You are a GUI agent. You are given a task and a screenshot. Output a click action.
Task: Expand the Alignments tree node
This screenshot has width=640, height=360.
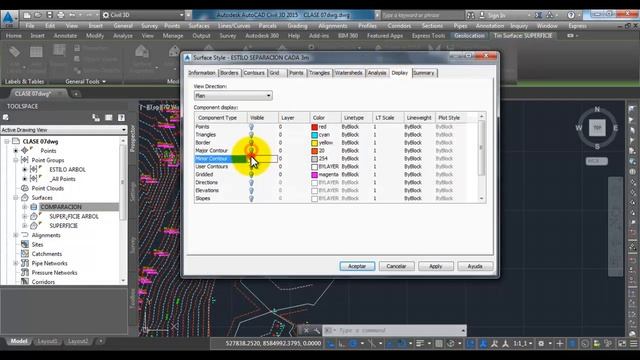[x=16, y=235]
